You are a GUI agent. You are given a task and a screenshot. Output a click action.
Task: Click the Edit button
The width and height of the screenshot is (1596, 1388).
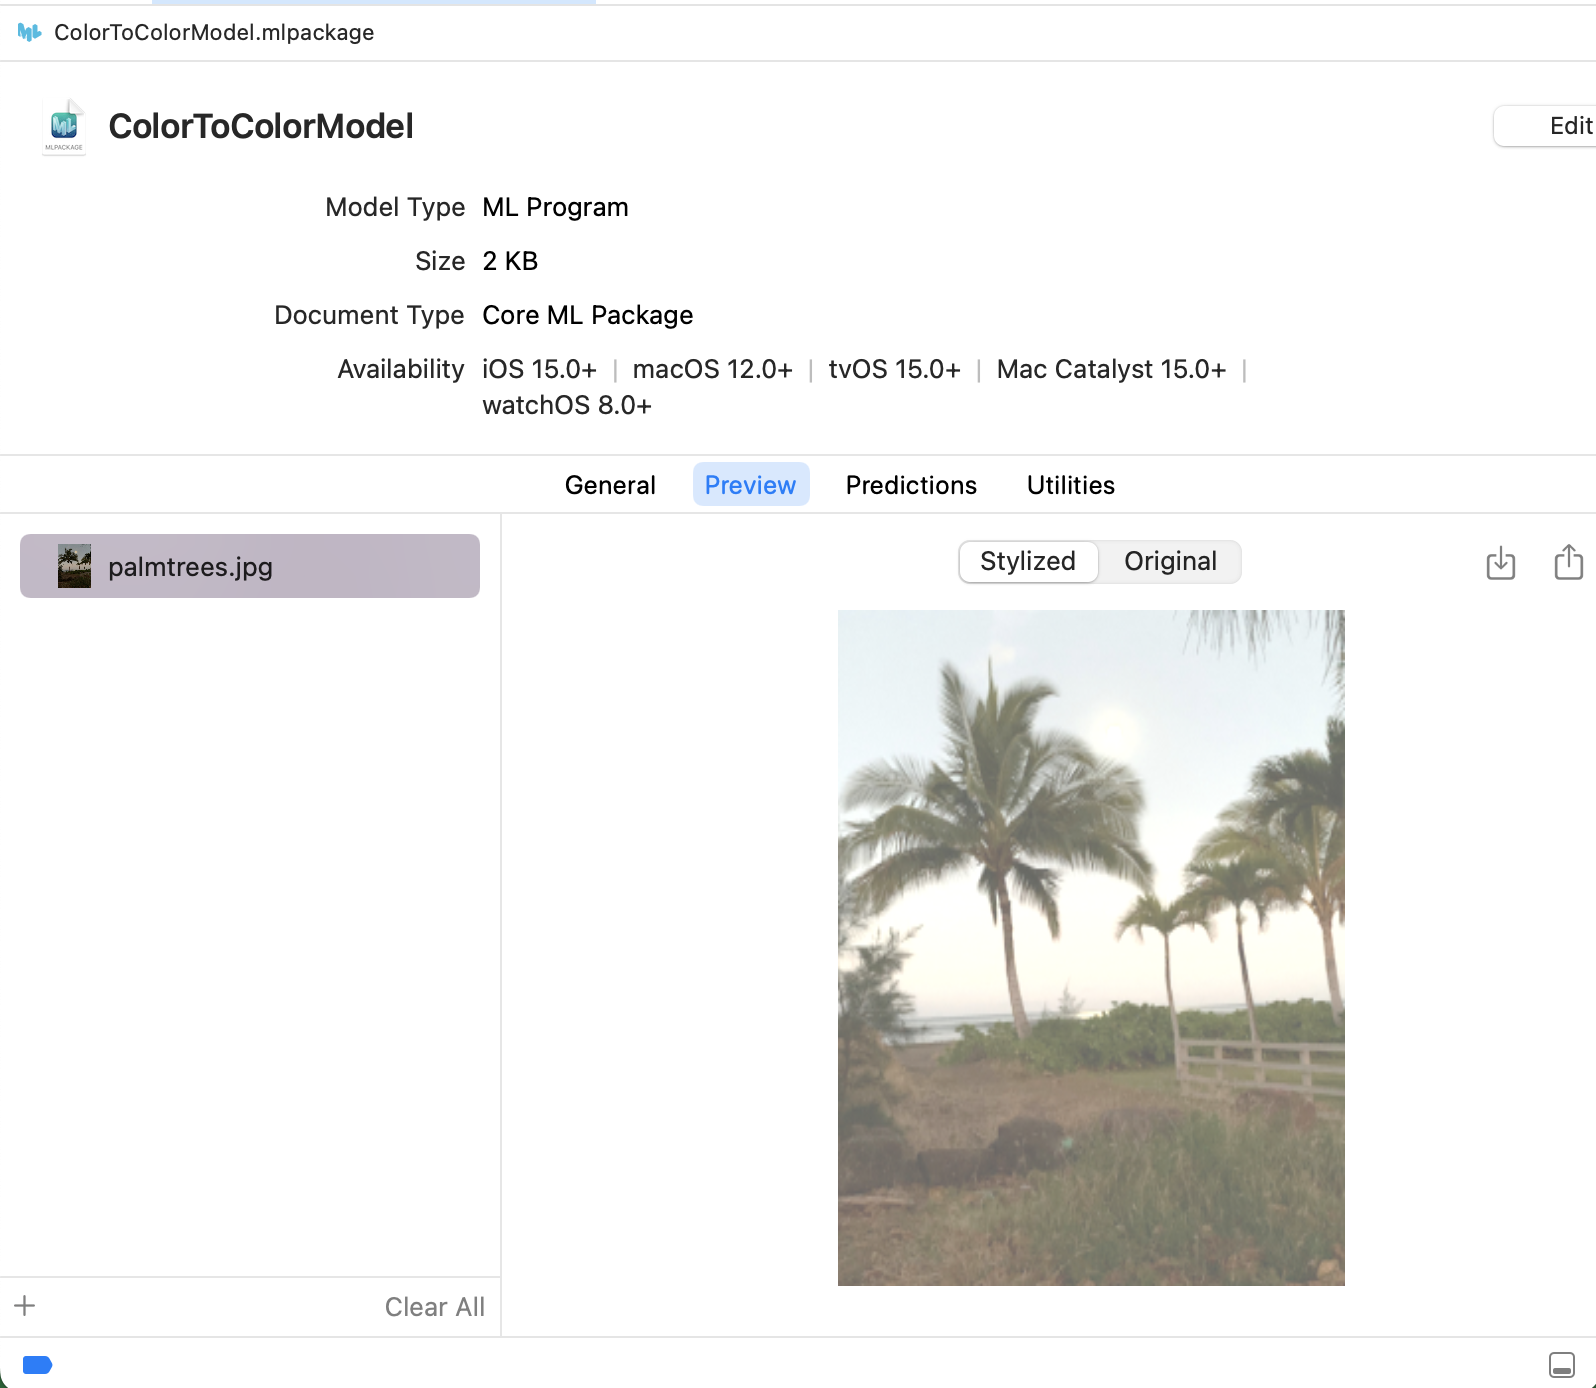pos(1545,126)
